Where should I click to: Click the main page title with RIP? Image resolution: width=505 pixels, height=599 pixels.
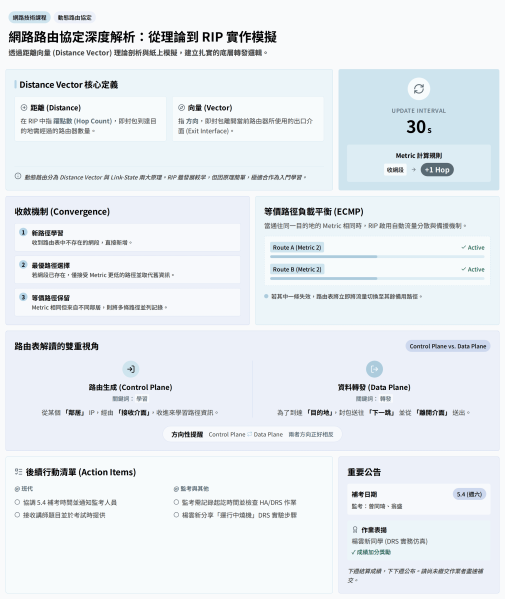(142, 37)
